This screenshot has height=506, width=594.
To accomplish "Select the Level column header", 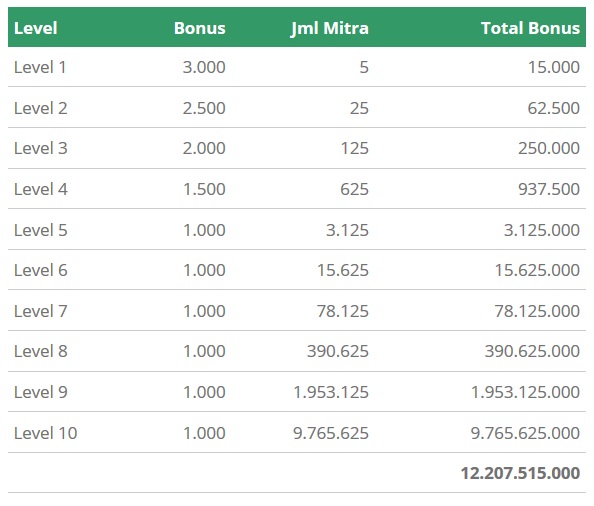I will pos(36,28).
